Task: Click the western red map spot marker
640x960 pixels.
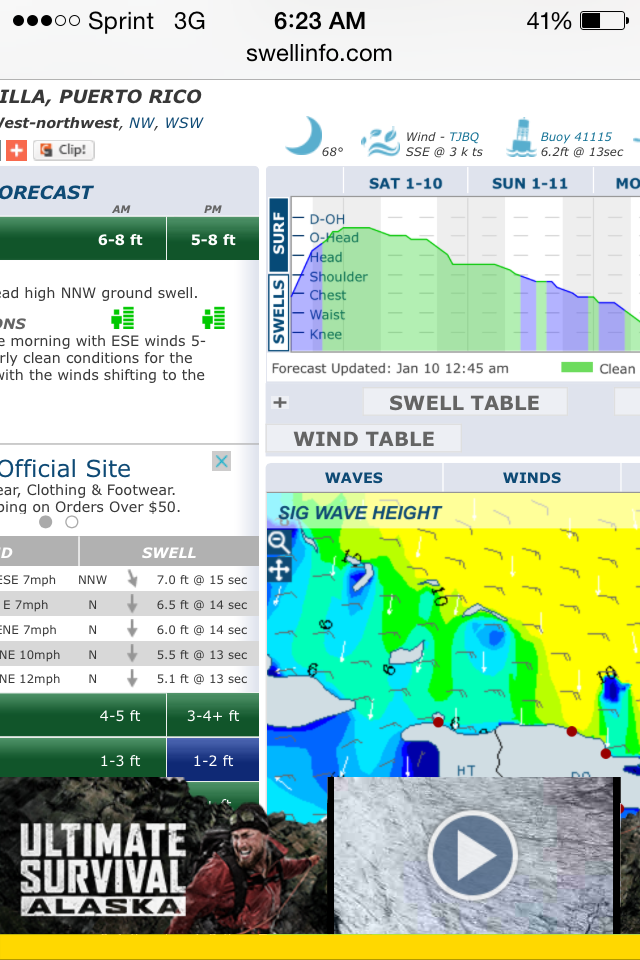Action: [x=438, y=722]
